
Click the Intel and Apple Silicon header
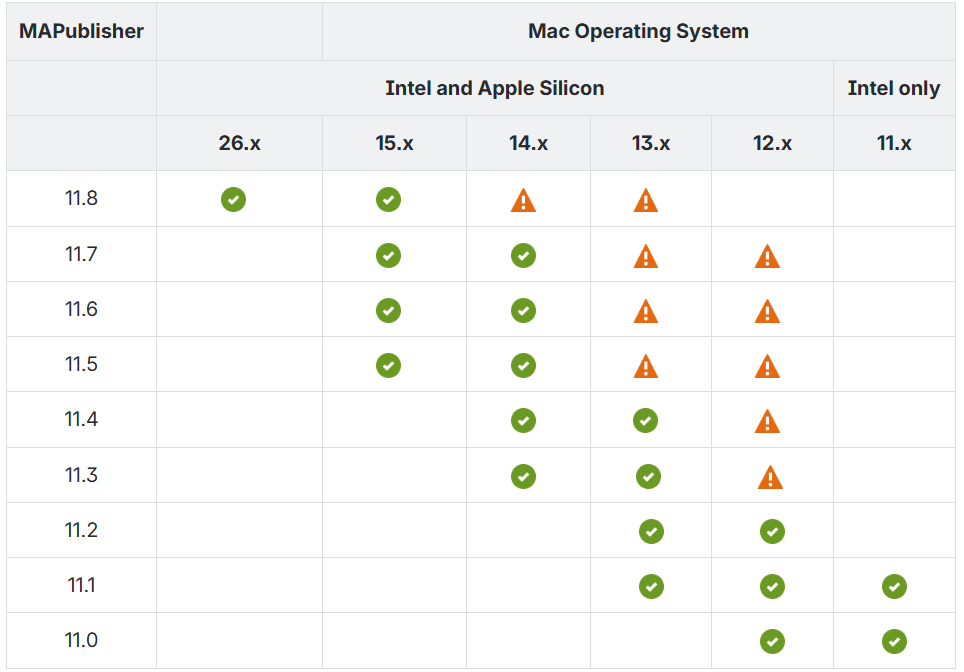[x=494, y=88]
